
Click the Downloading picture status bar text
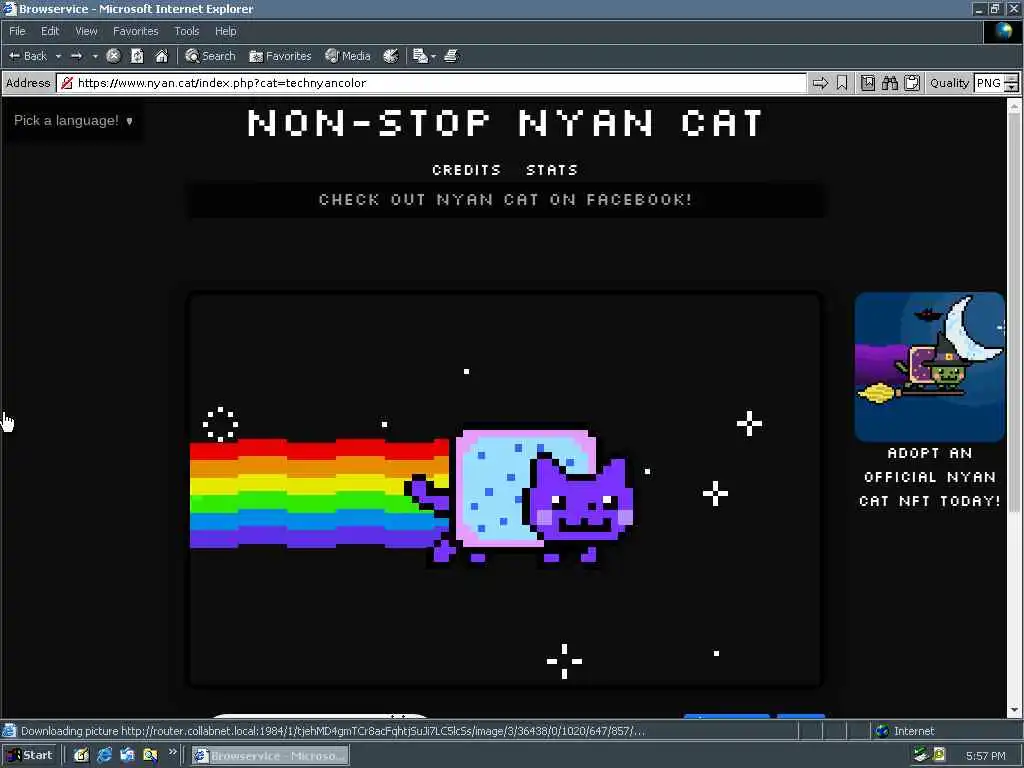point(333,731)
